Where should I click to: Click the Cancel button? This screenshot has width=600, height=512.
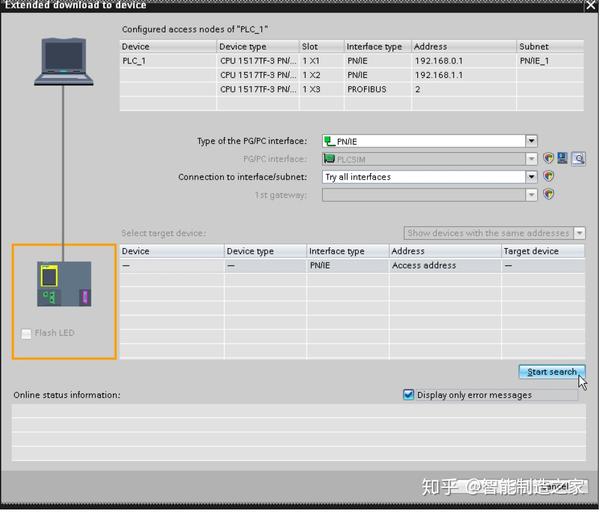pos(558,487)
